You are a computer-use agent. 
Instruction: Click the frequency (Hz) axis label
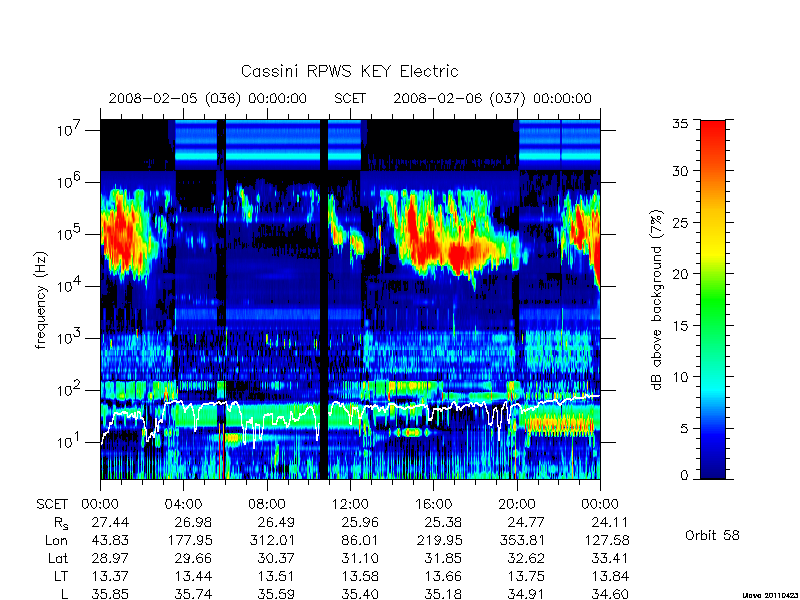click(x=41, y=301)
